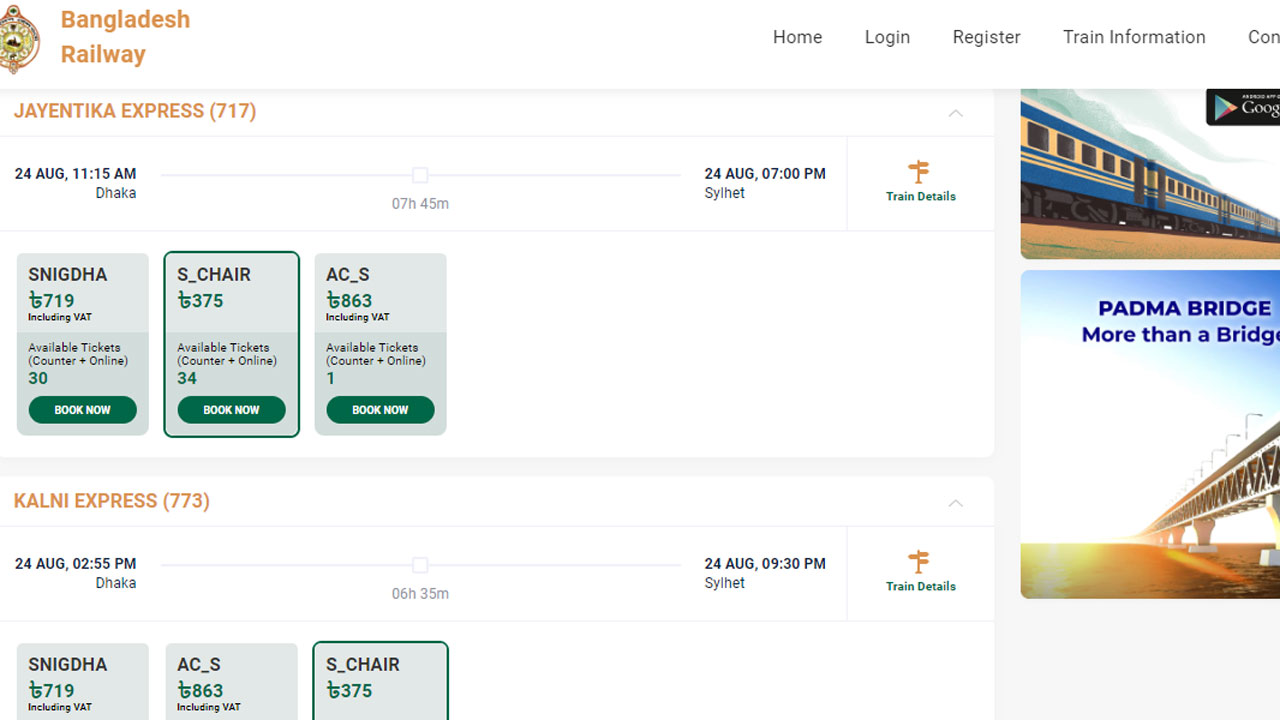
Task: Select the AC_S class card for Jayentika Express
Action: 380,344
